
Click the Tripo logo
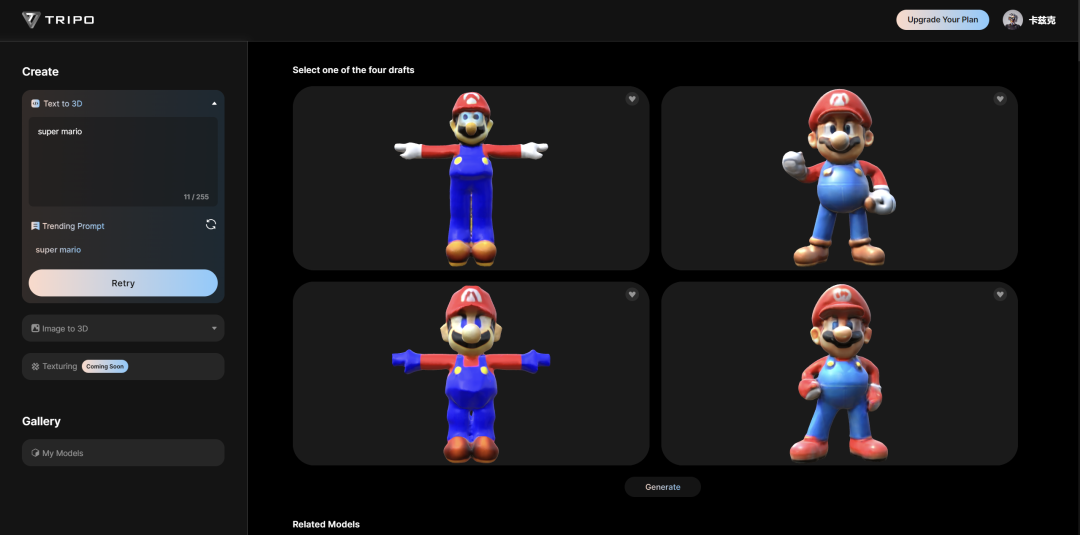(x=58, y=20)
